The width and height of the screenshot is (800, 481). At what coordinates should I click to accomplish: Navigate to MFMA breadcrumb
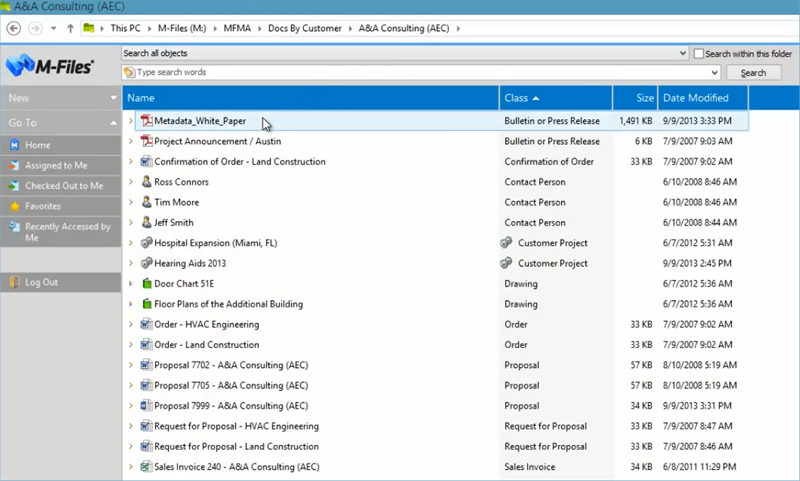[x=237, y=29]
